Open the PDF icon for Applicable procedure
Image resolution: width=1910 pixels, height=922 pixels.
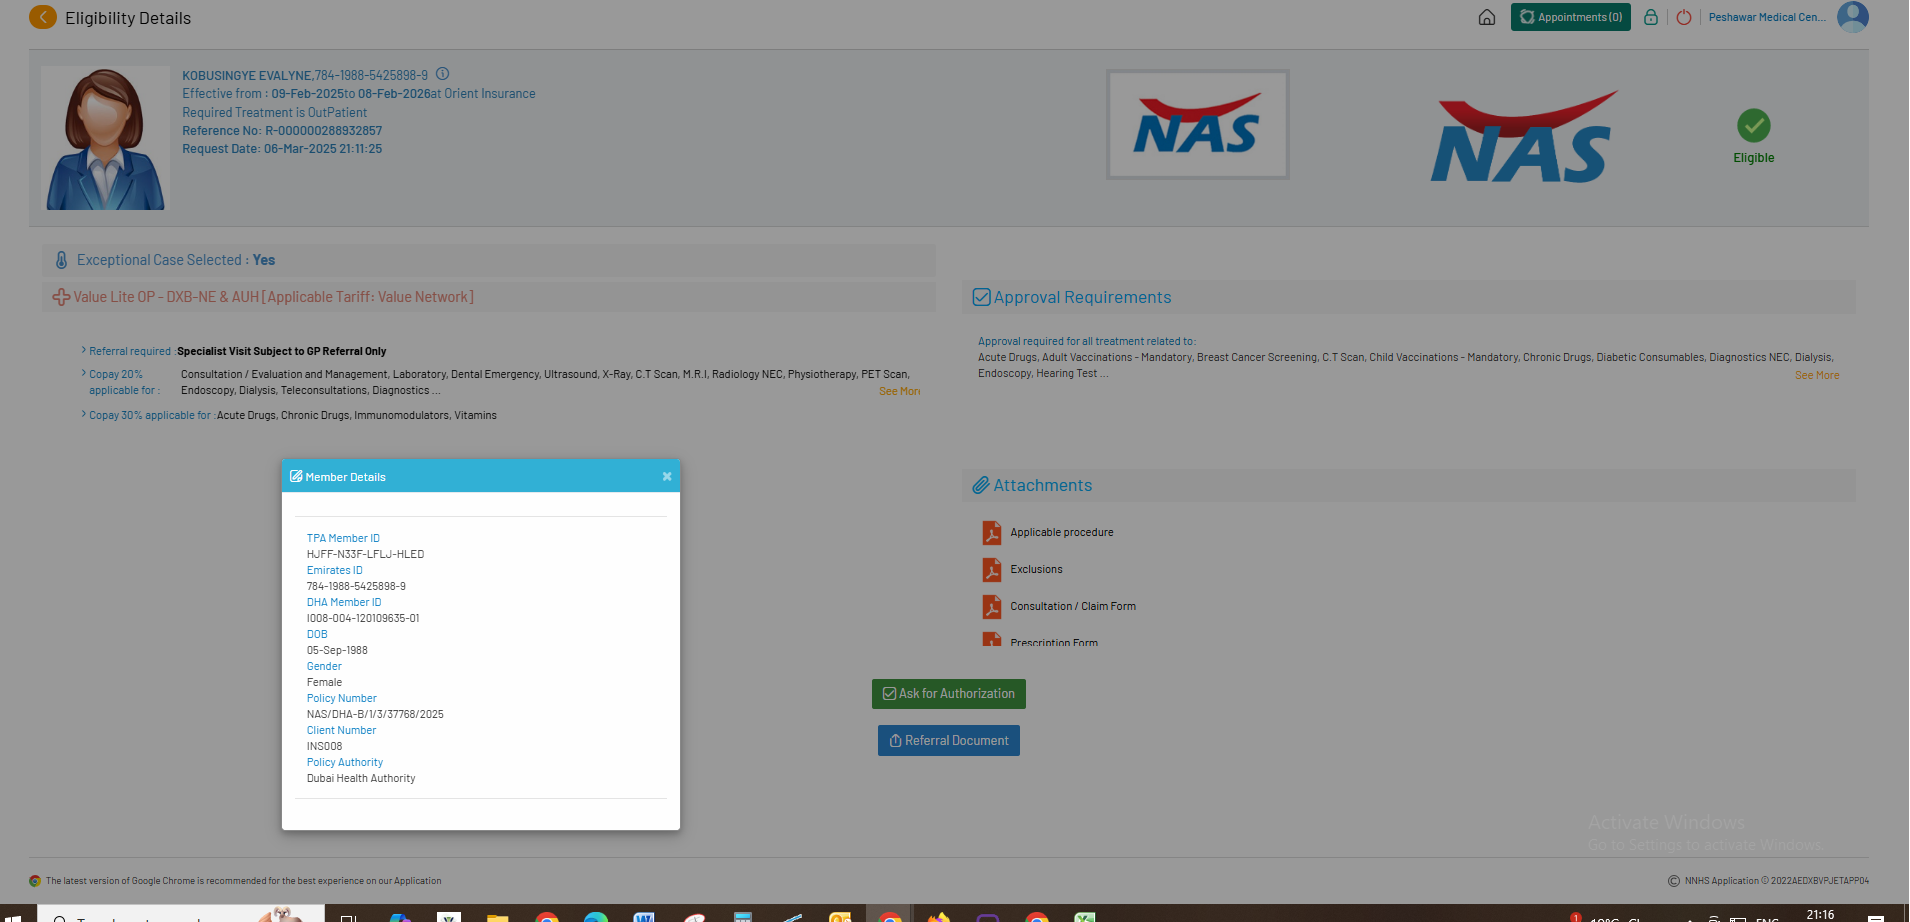(x=992, y=533)
